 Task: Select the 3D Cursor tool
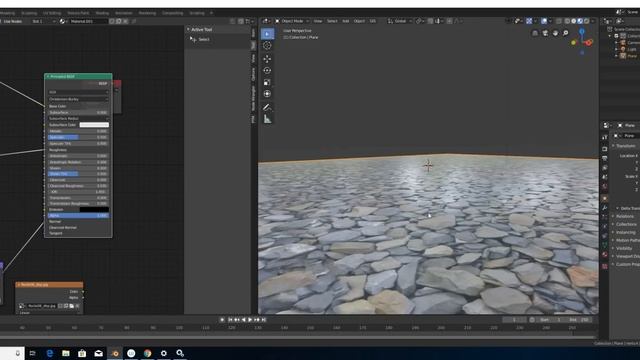click(x=267, y=46)
